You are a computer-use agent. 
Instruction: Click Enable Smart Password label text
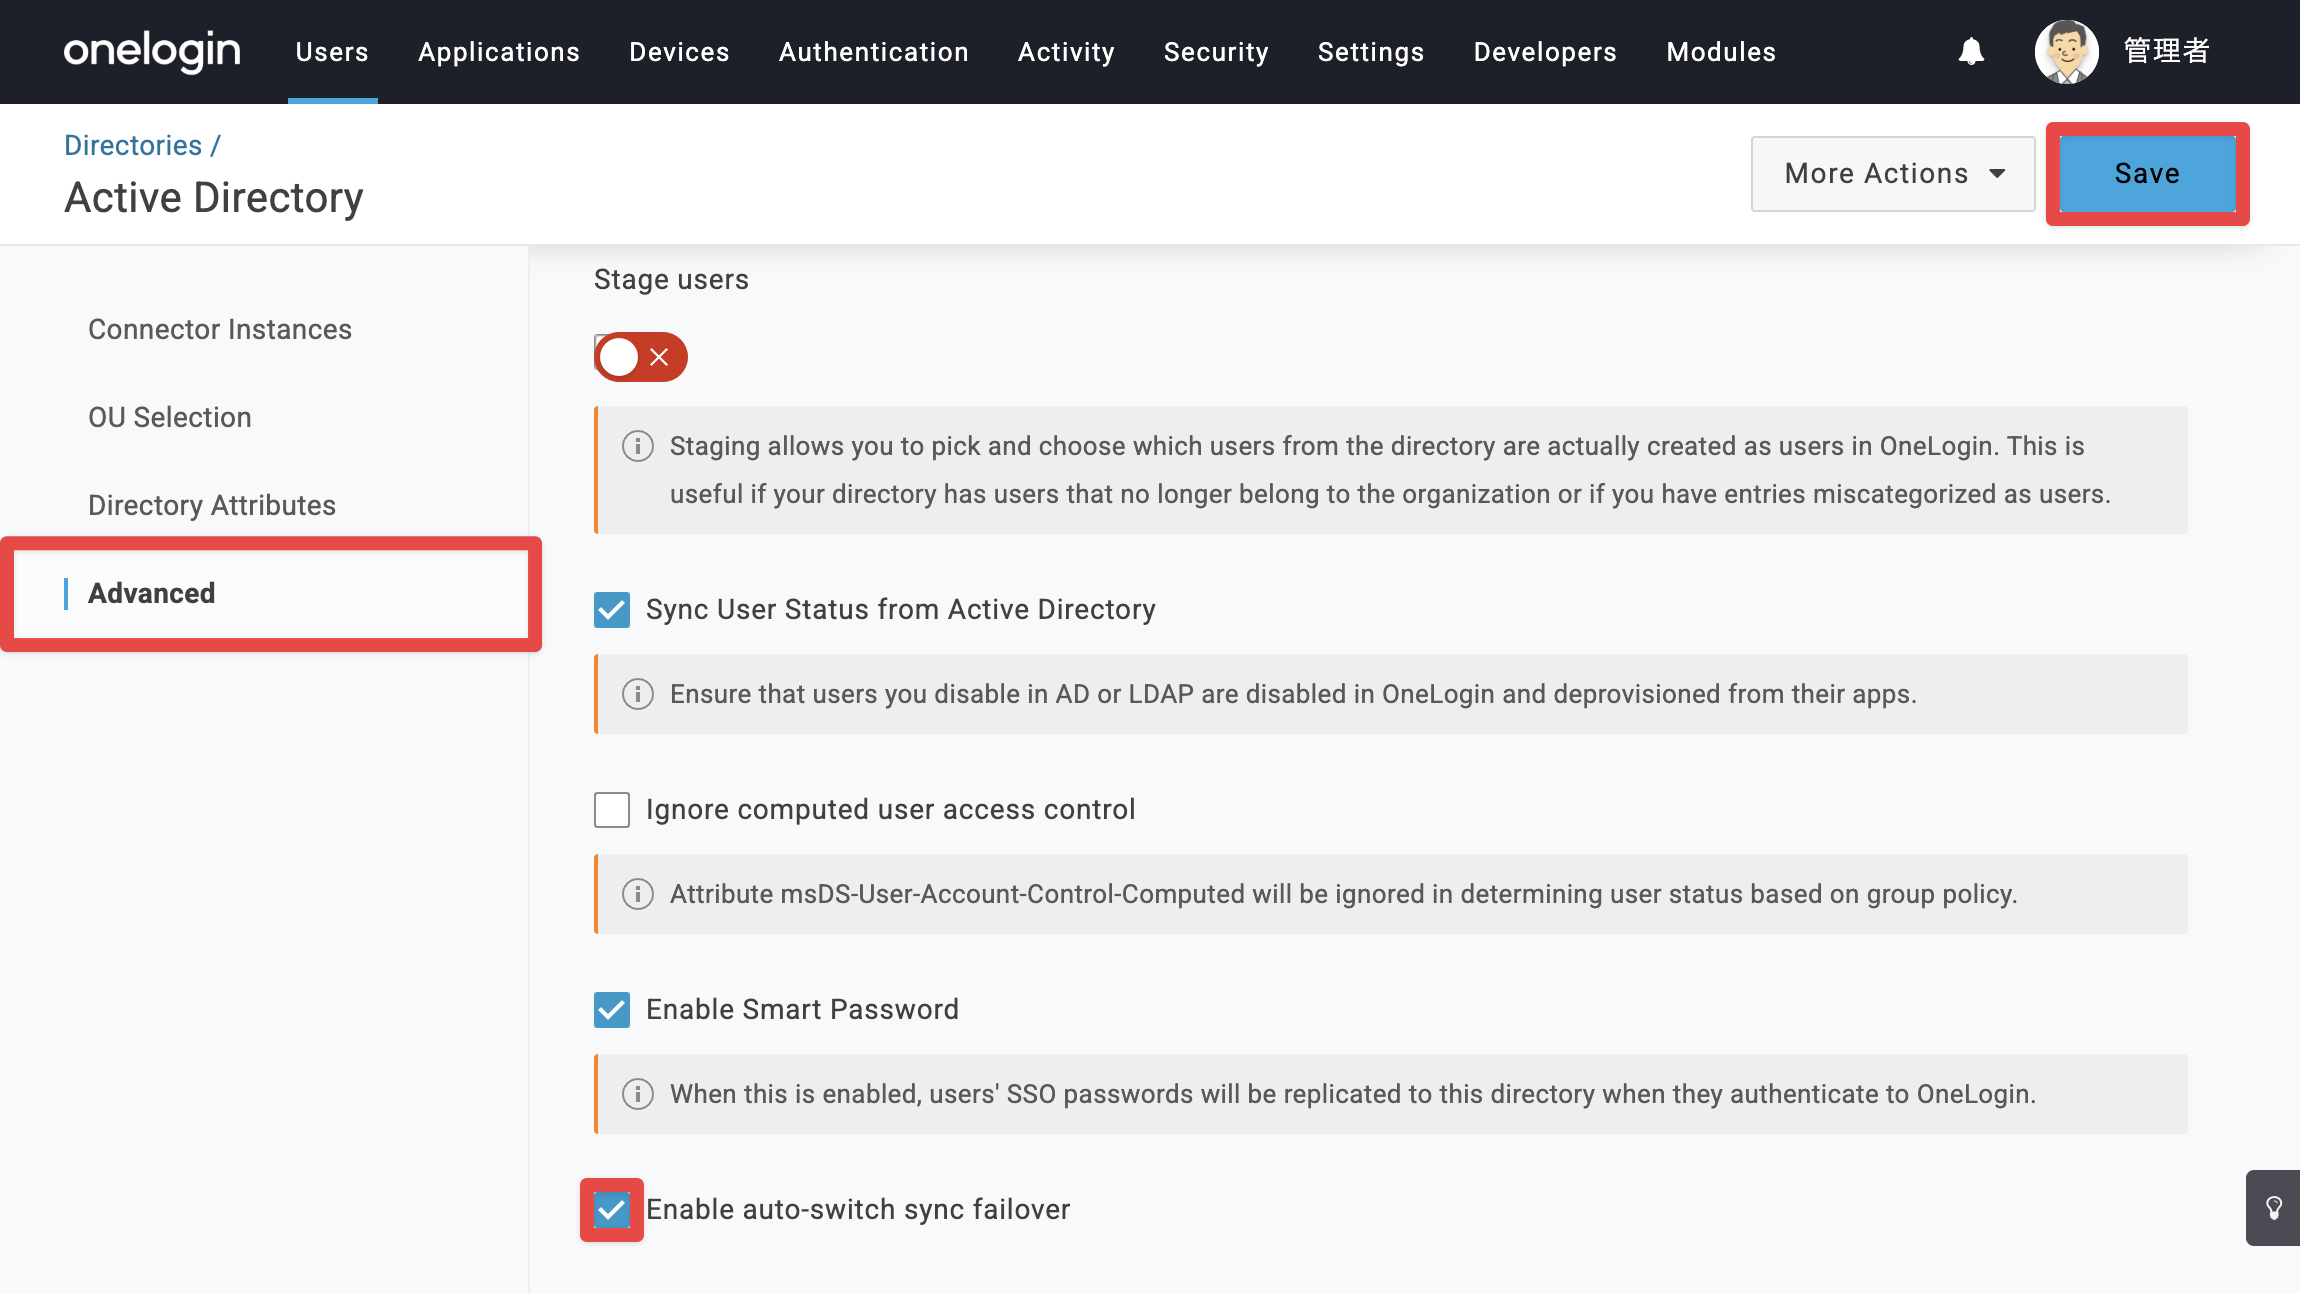[x=802, y=1010]
